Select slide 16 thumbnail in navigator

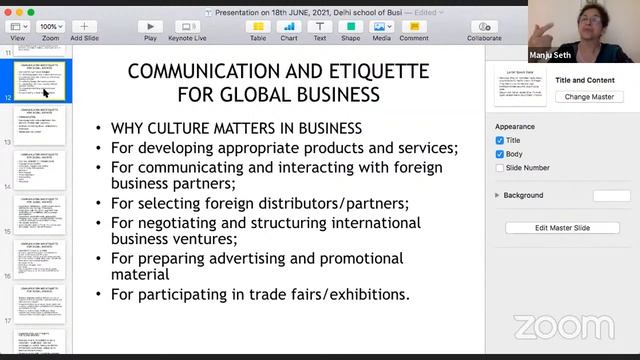[39, 260]
